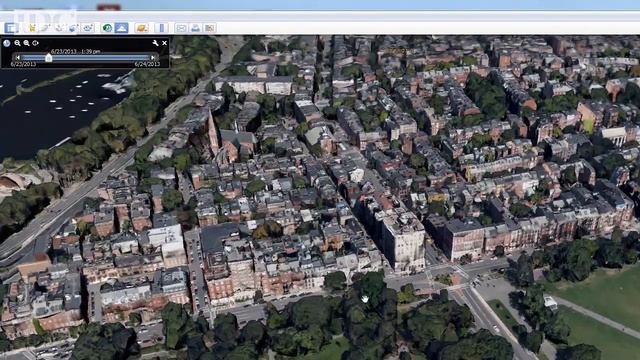Open time slider options wrench
Image resolution: width=640 pixels, height=360 pixels.
tap(155, 43)
